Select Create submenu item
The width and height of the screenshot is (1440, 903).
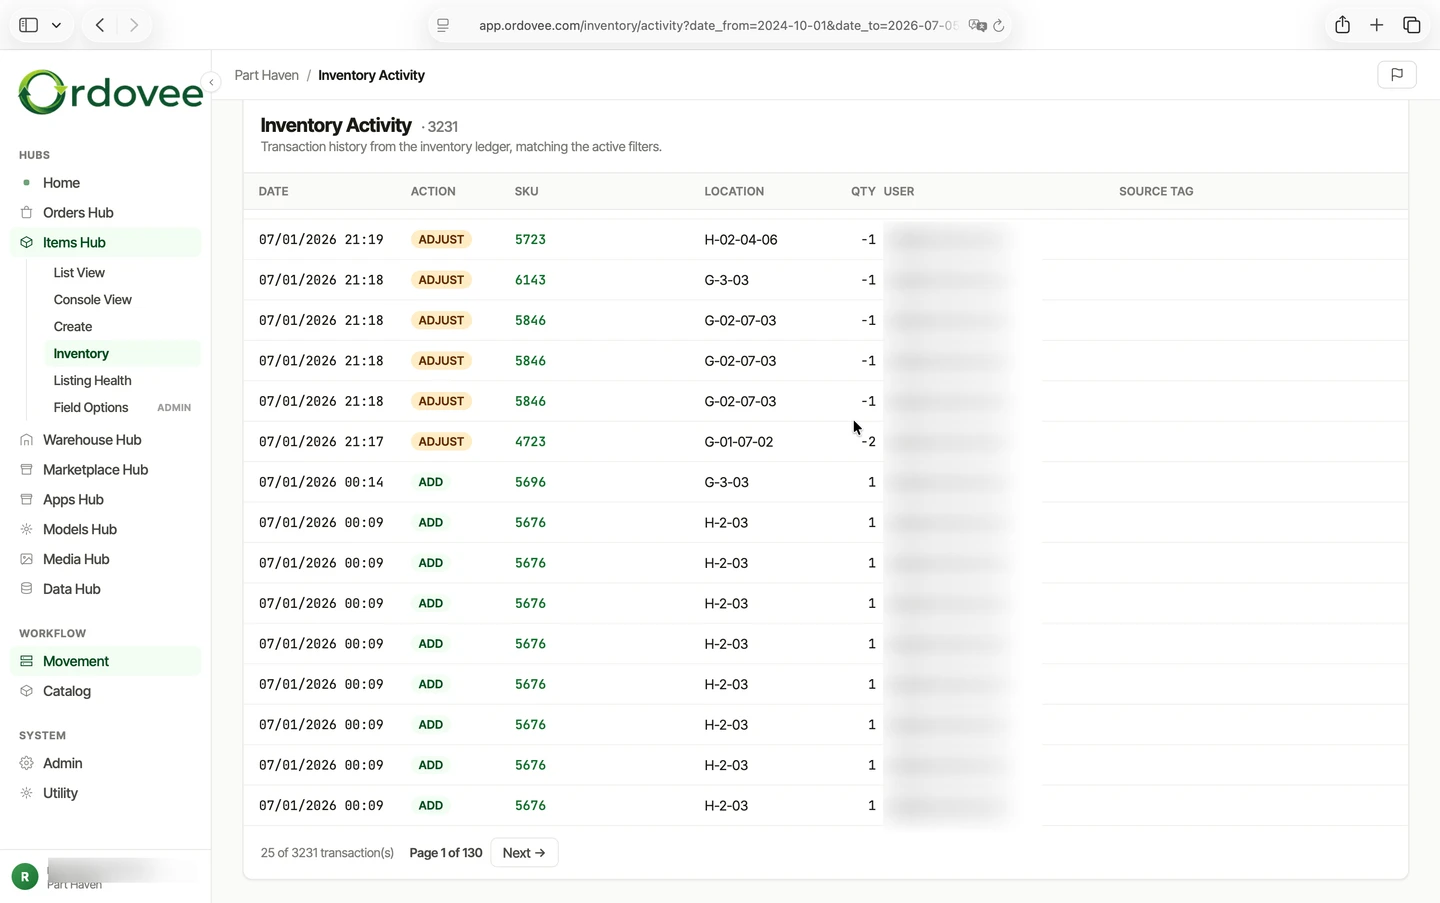73,327
